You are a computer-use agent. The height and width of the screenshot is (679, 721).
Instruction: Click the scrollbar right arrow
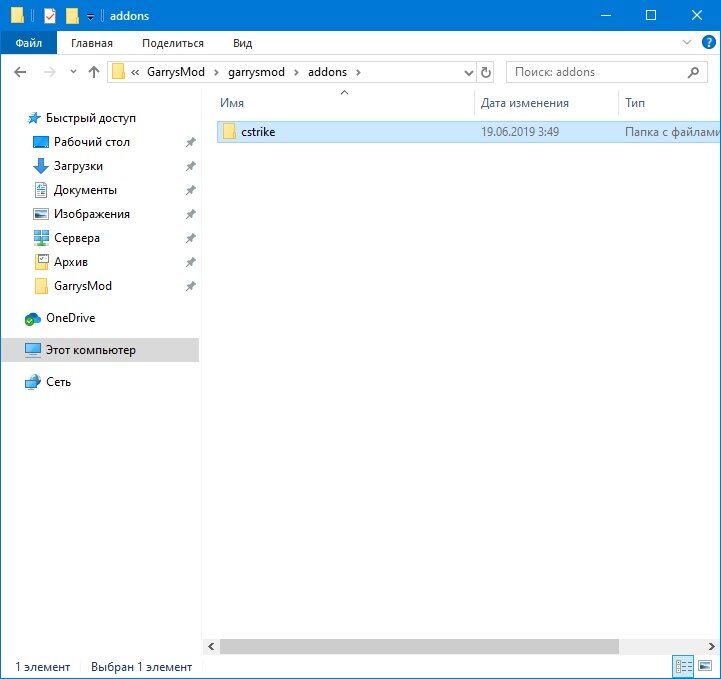711,646
